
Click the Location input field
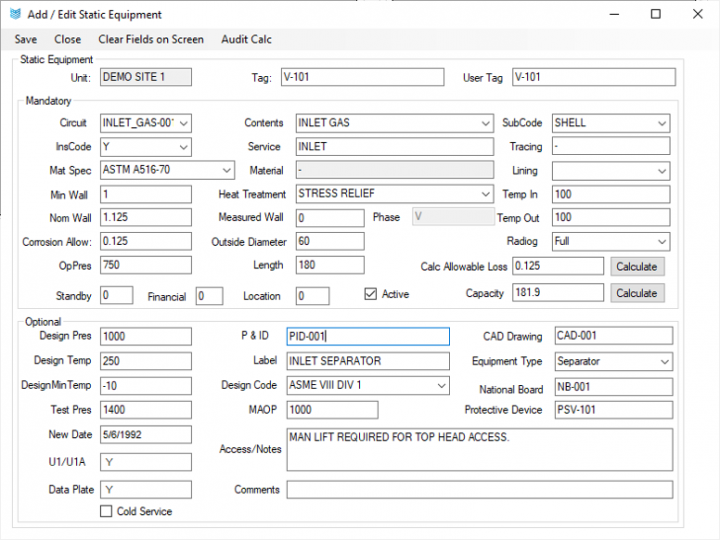313,296
